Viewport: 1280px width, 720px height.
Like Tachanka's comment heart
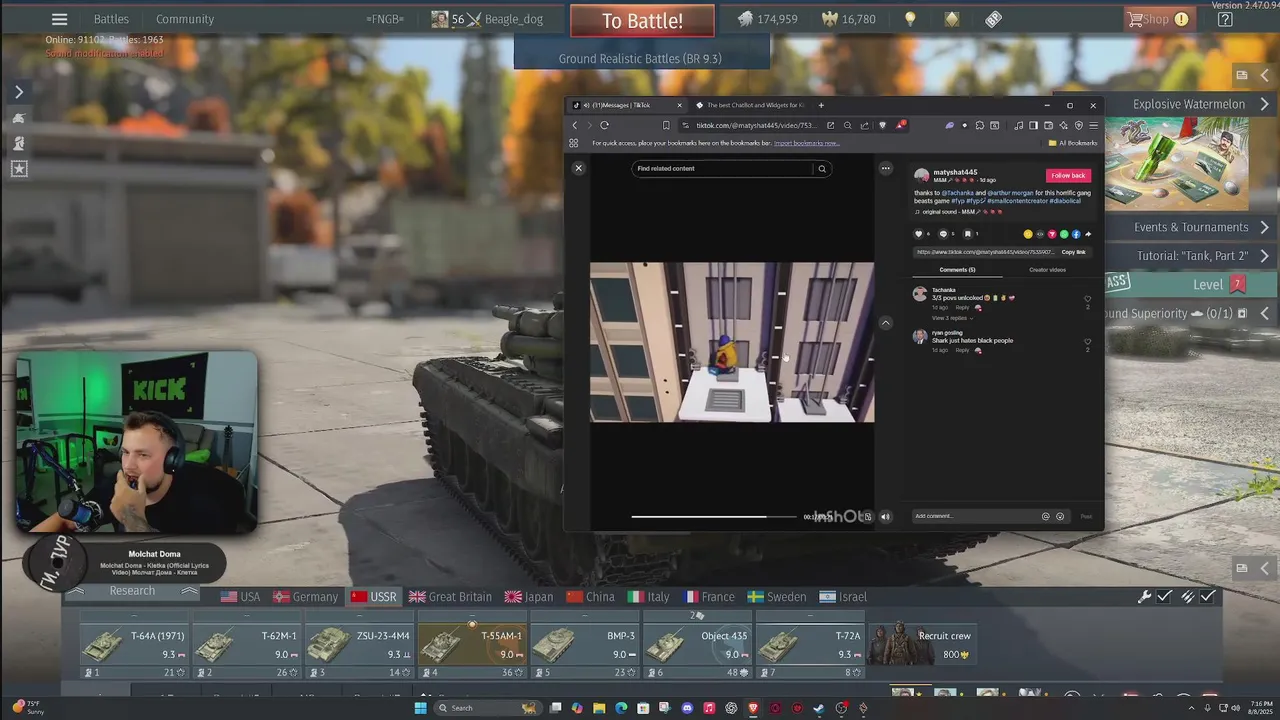pyautogui.click(x=1087, y=298)
